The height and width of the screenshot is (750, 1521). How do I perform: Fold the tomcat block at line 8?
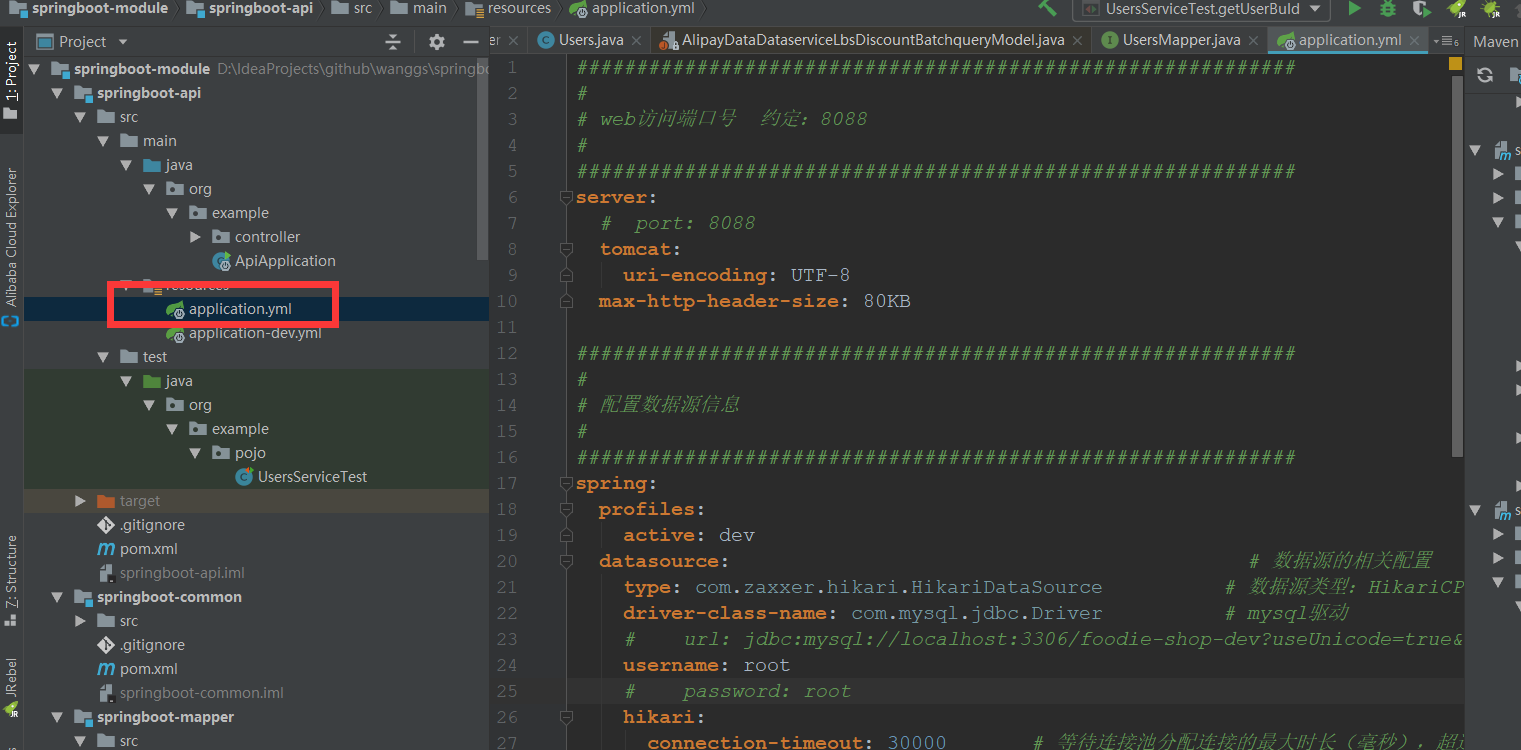pyautogui.click(x=566, y=249)
